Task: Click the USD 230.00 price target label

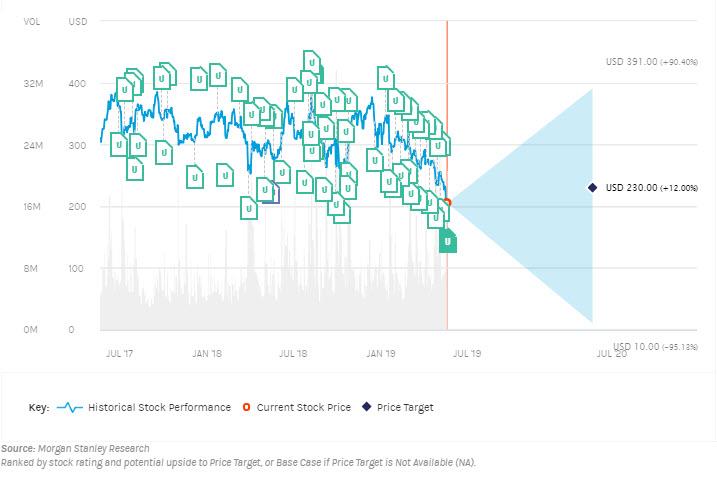Action: point(652,188)
